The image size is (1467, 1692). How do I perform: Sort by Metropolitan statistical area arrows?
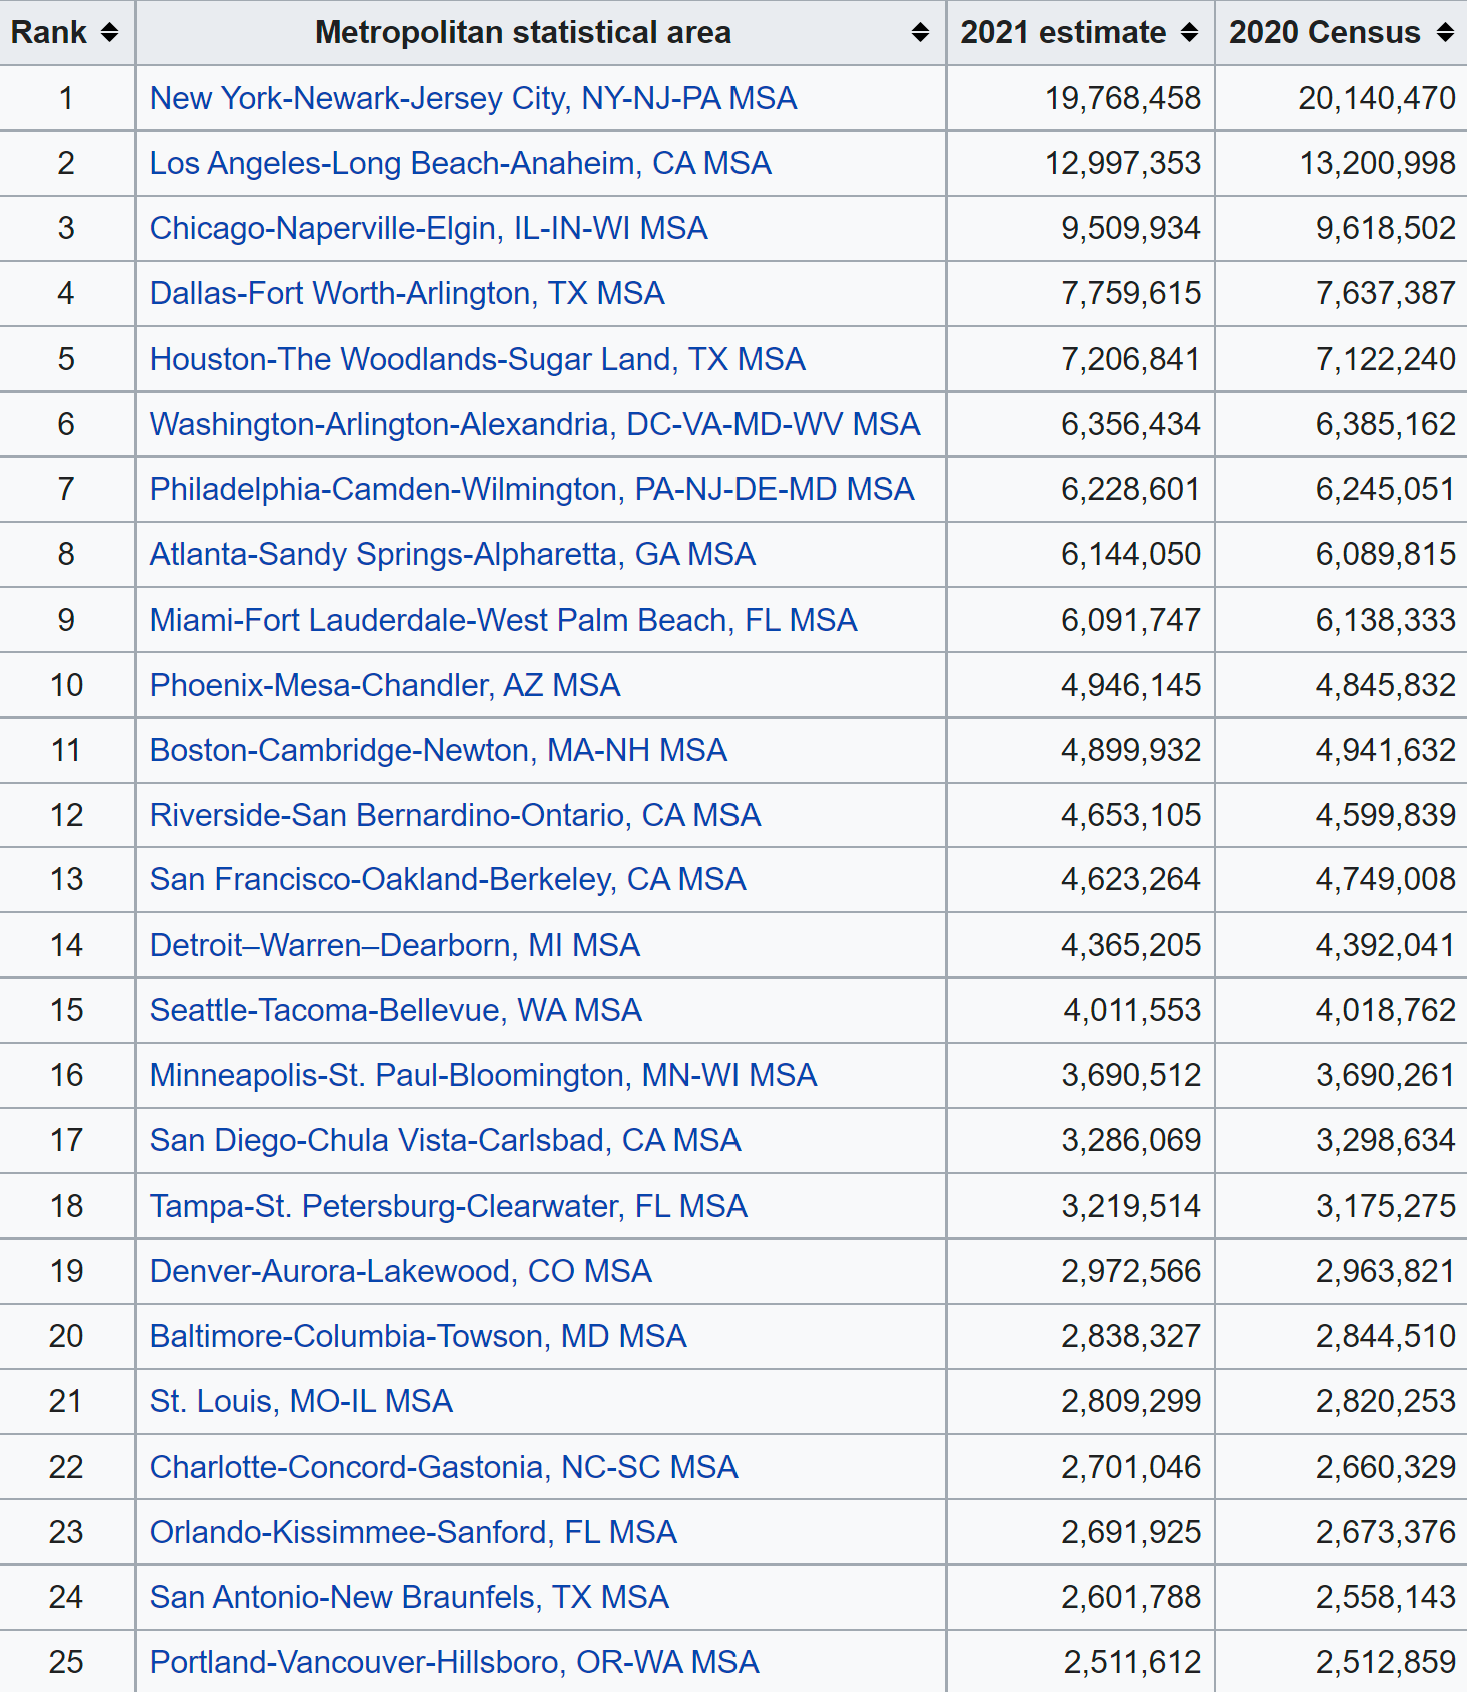[921, 33]
